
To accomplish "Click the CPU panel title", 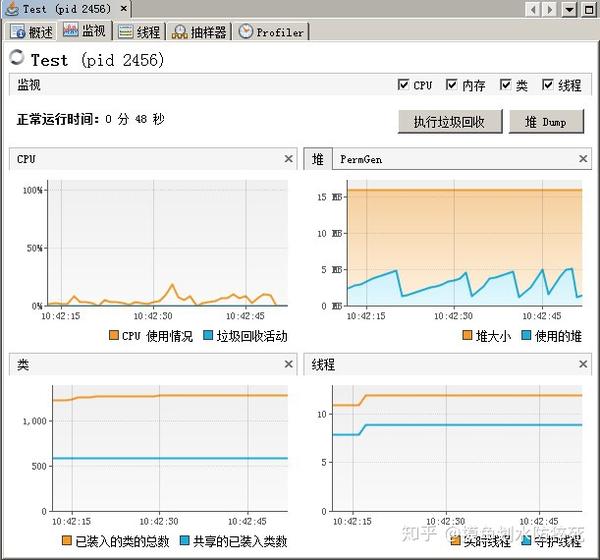I will tap(26, 159).
